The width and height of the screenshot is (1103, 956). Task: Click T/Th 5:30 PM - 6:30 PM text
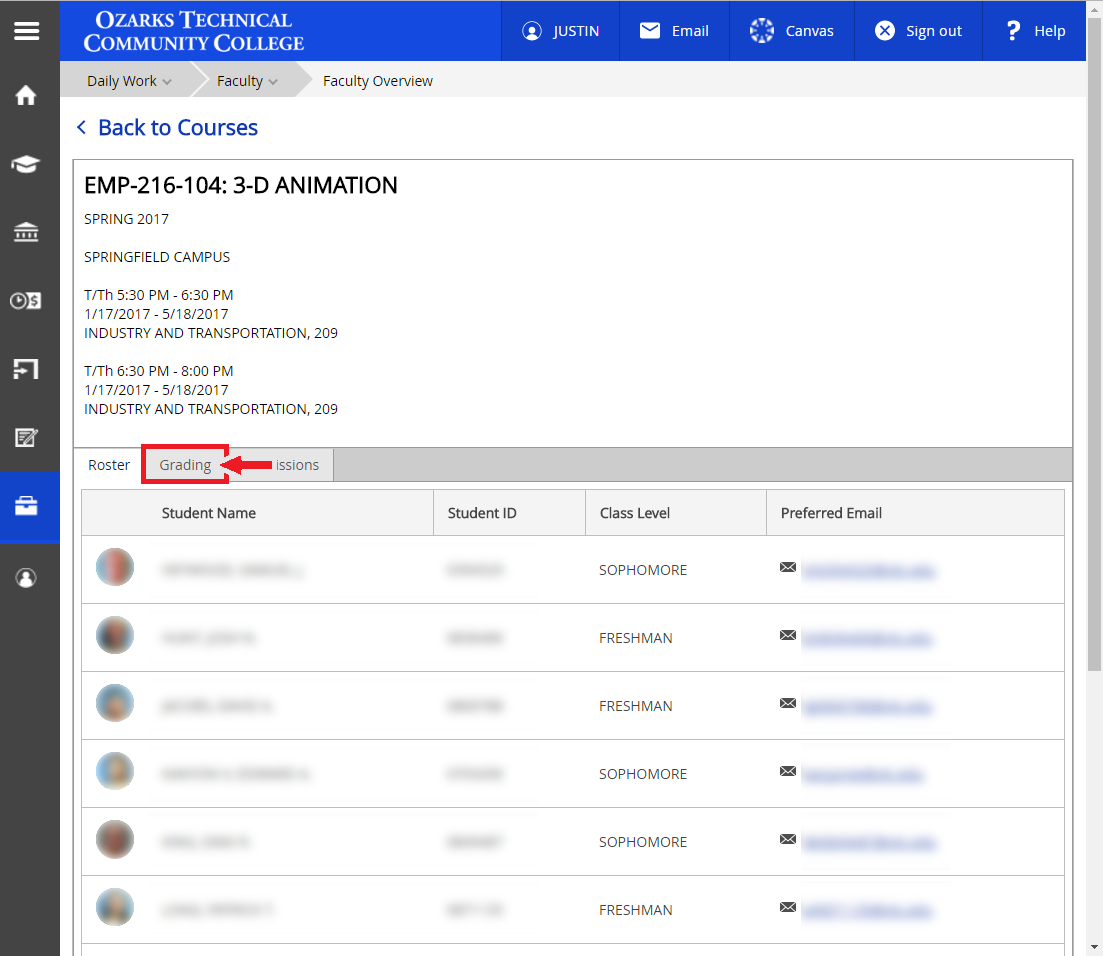158,295
